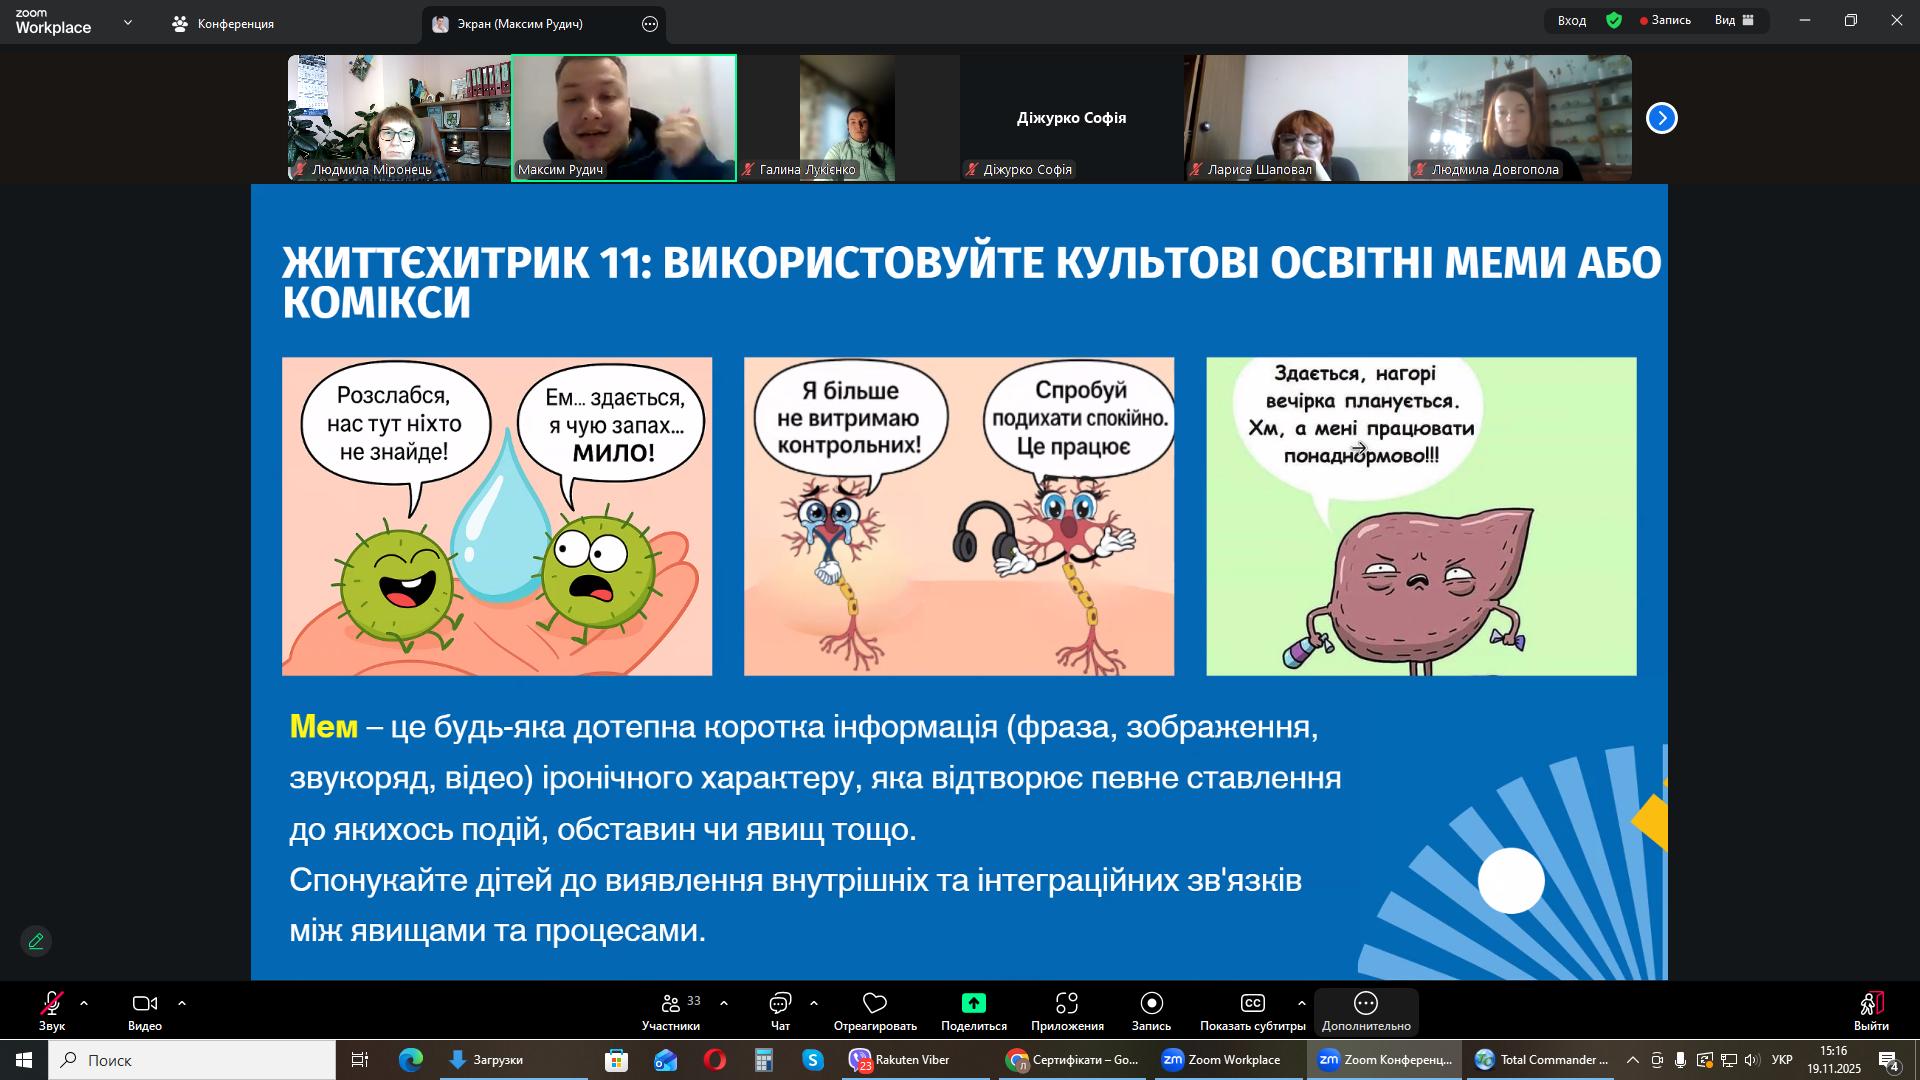Open the Вид view menu
The image size is (1920, 1080).
(x=1734, y=20)
